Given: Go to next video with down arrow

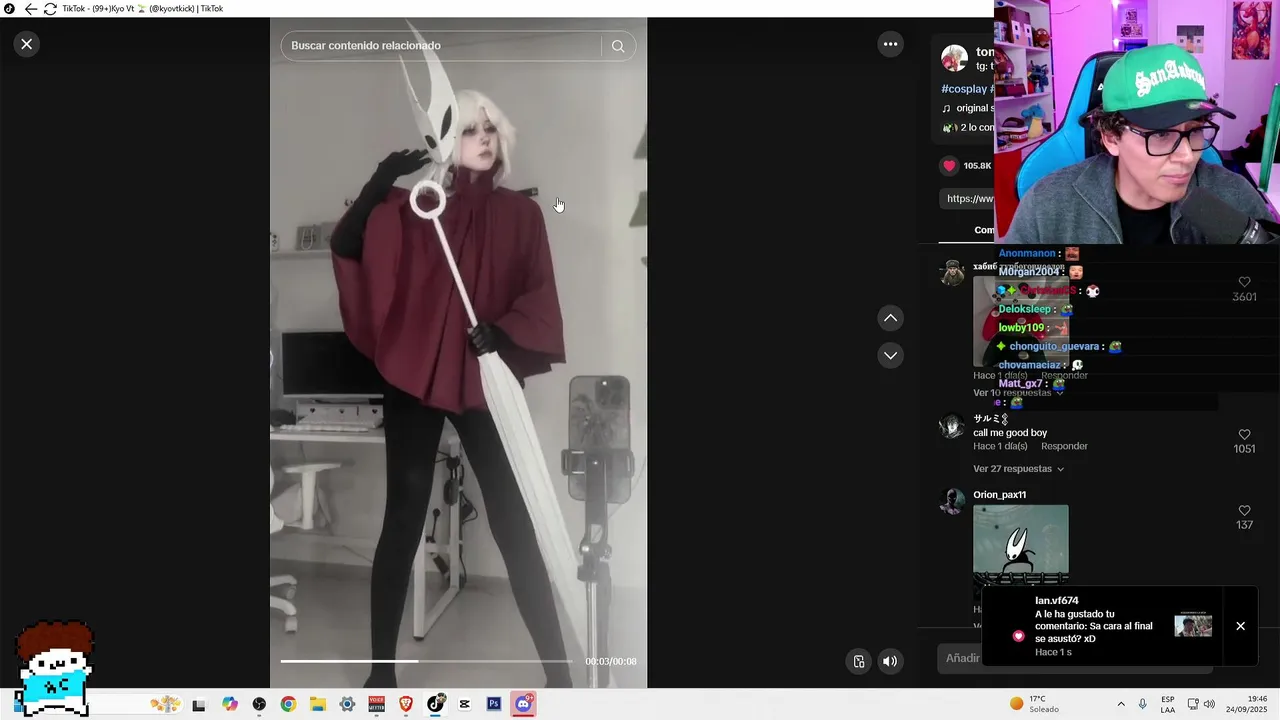Looking at the screenshot, I should 890,355.
